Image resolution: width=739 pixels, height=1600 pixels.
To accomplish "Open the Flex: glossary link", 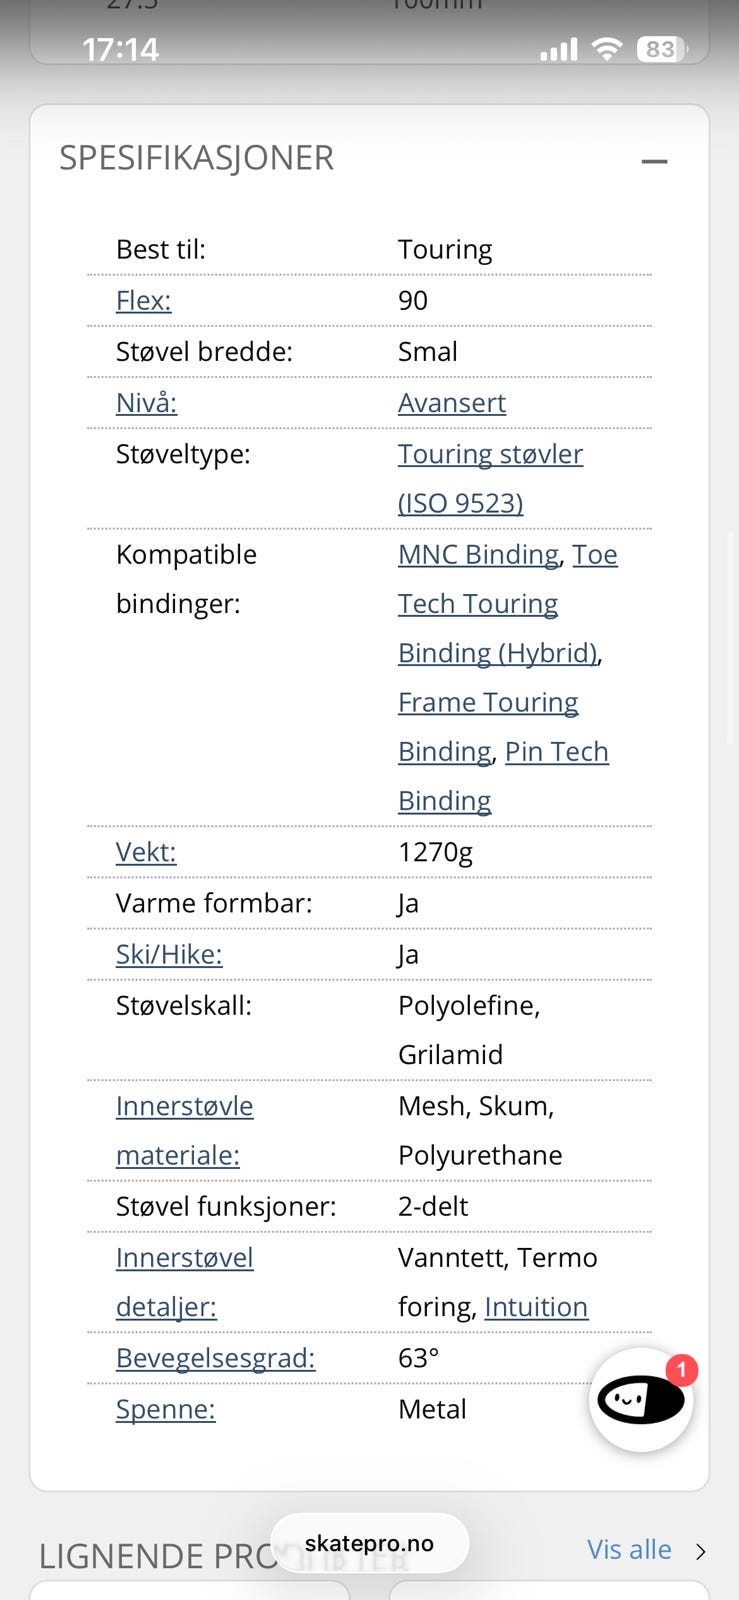I will (x=144, y=300).
